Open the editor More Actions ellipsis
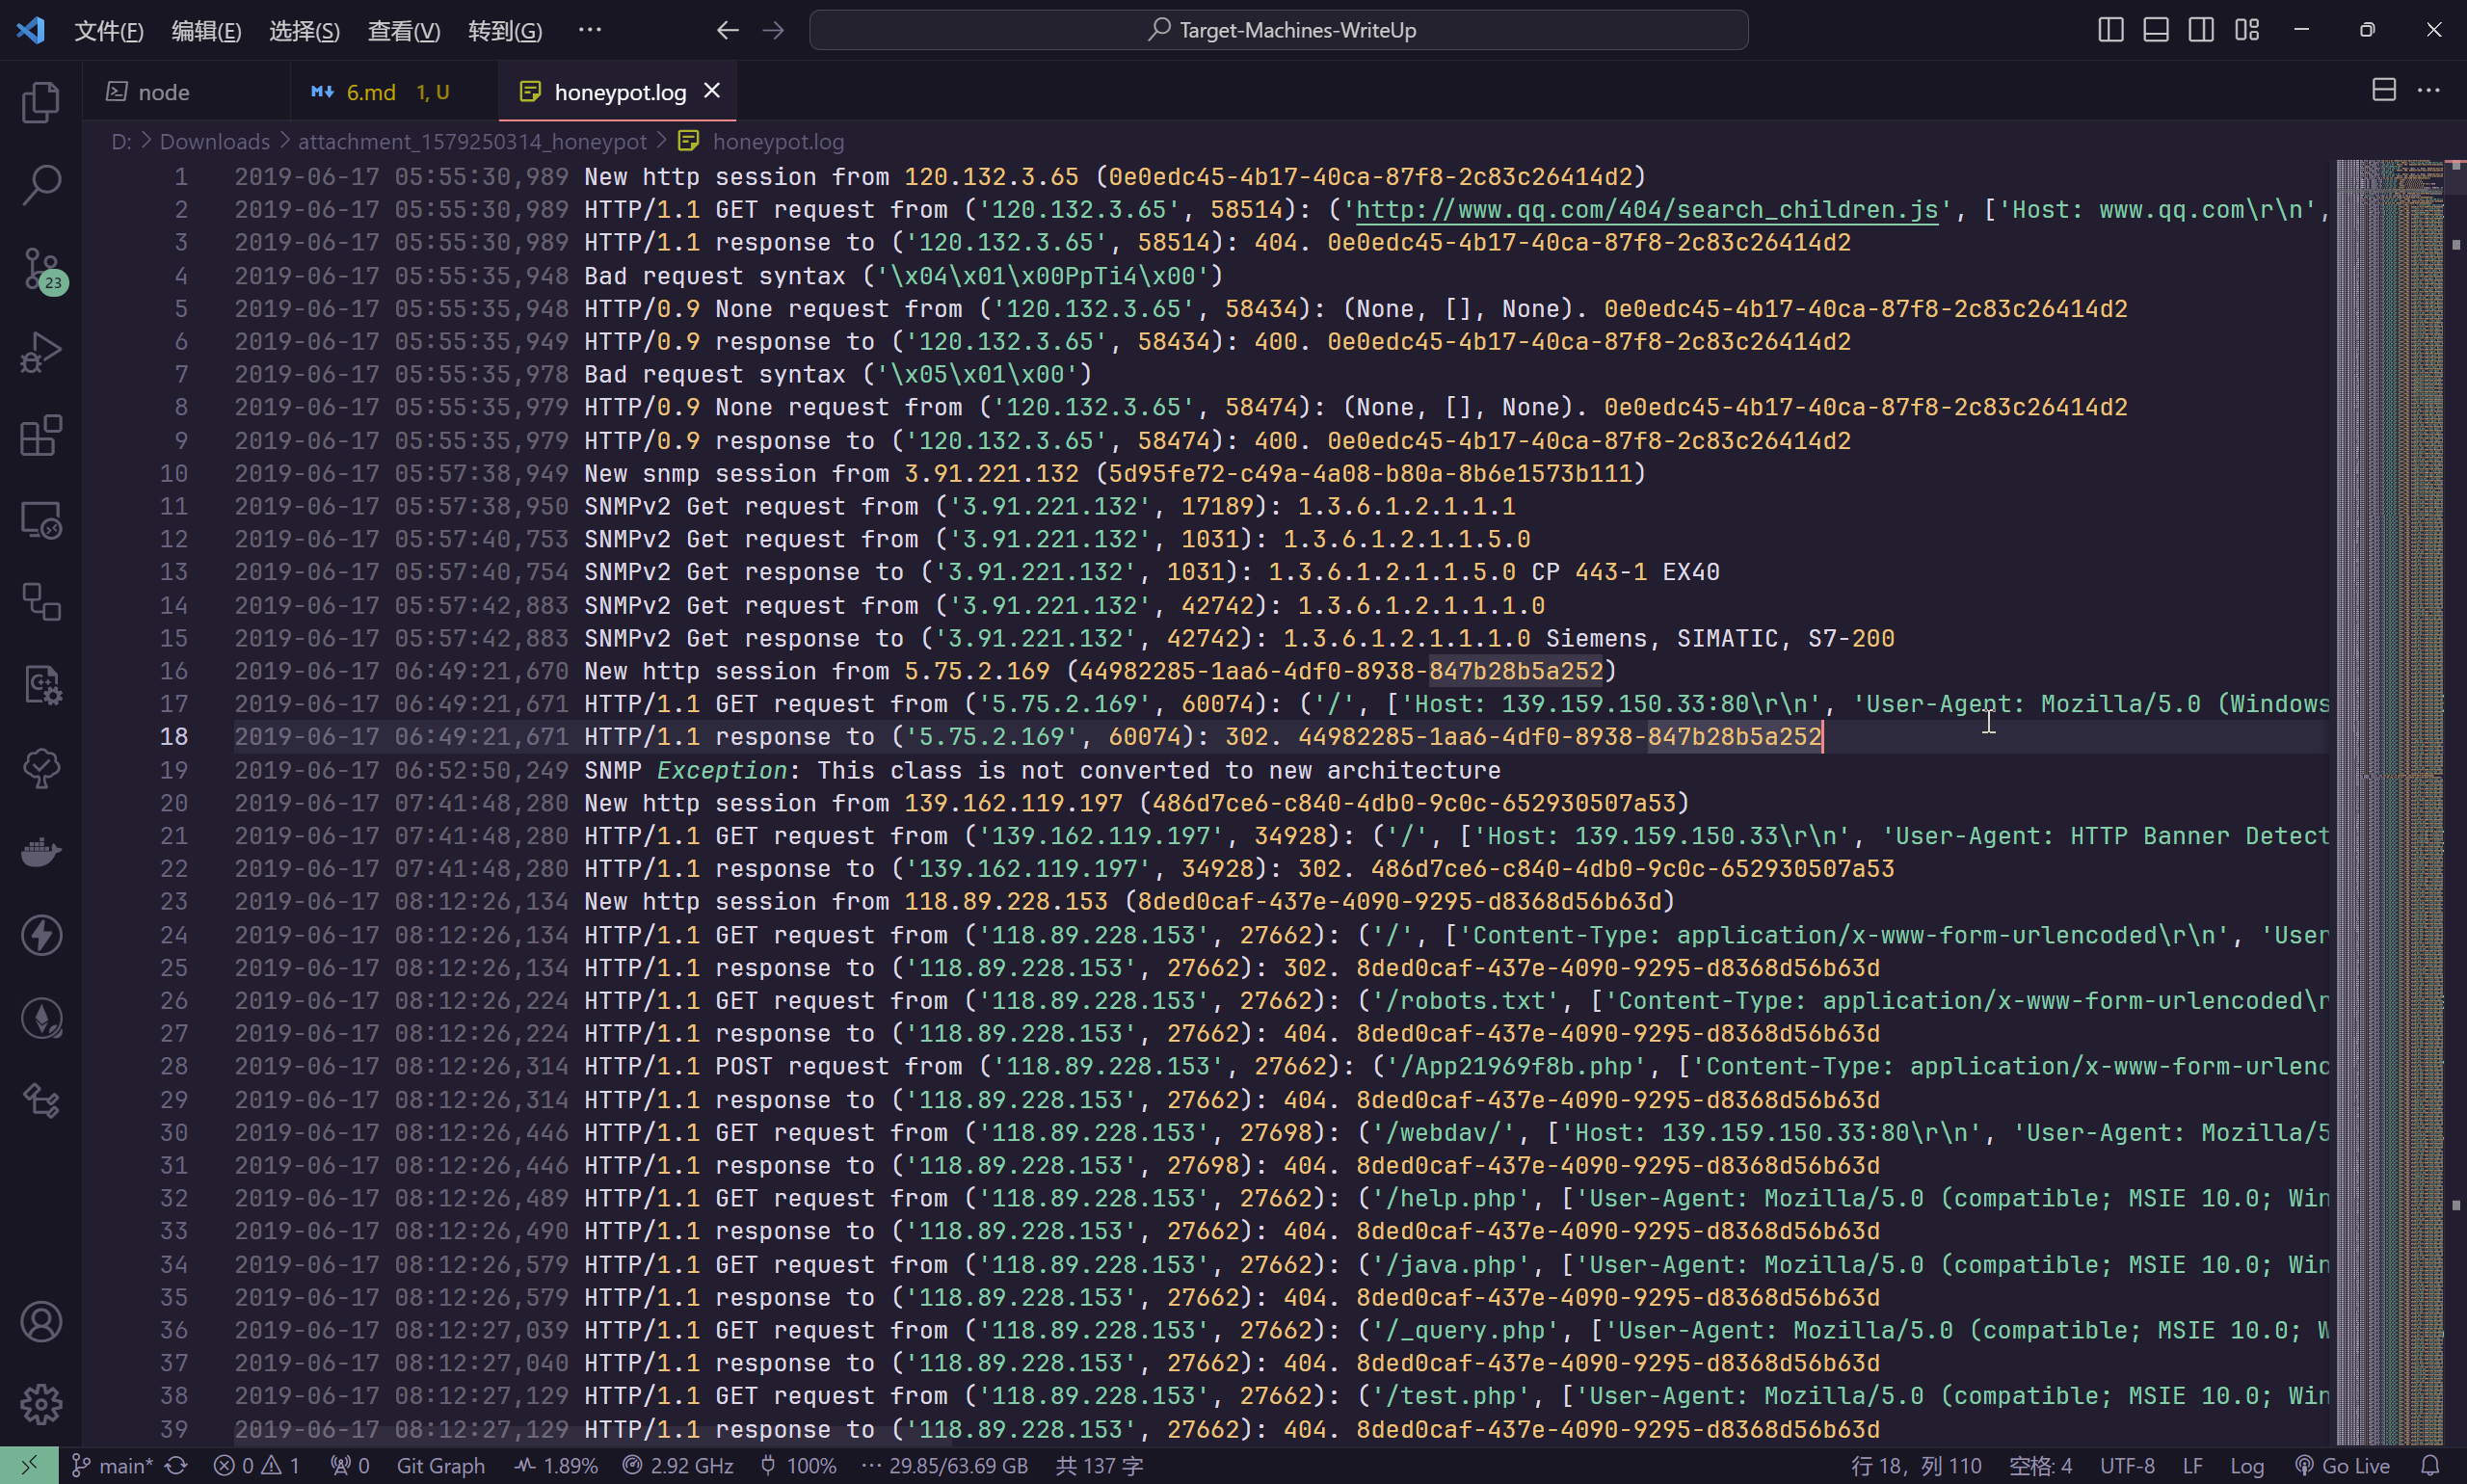This screenshot has width=2467, height=1484. point(2429,90)
